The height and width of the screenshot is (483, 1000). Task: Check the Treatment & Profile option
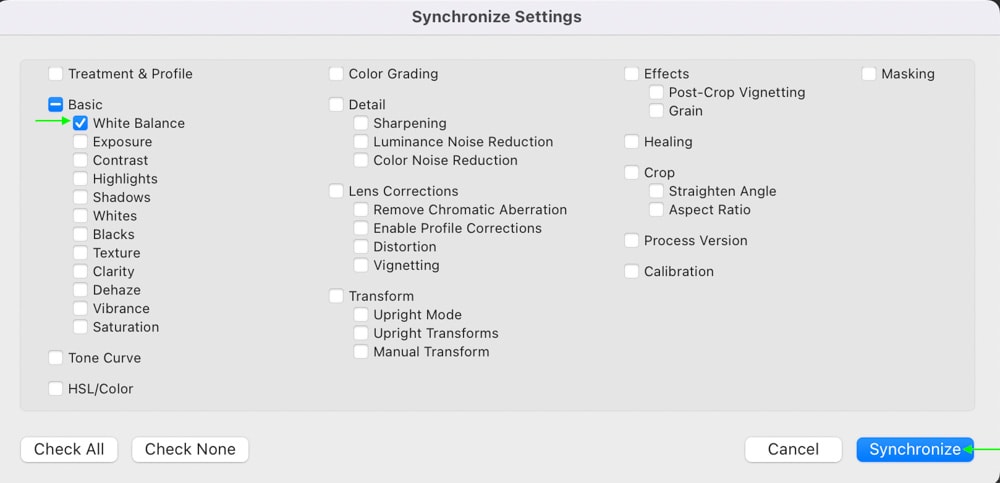56,74
